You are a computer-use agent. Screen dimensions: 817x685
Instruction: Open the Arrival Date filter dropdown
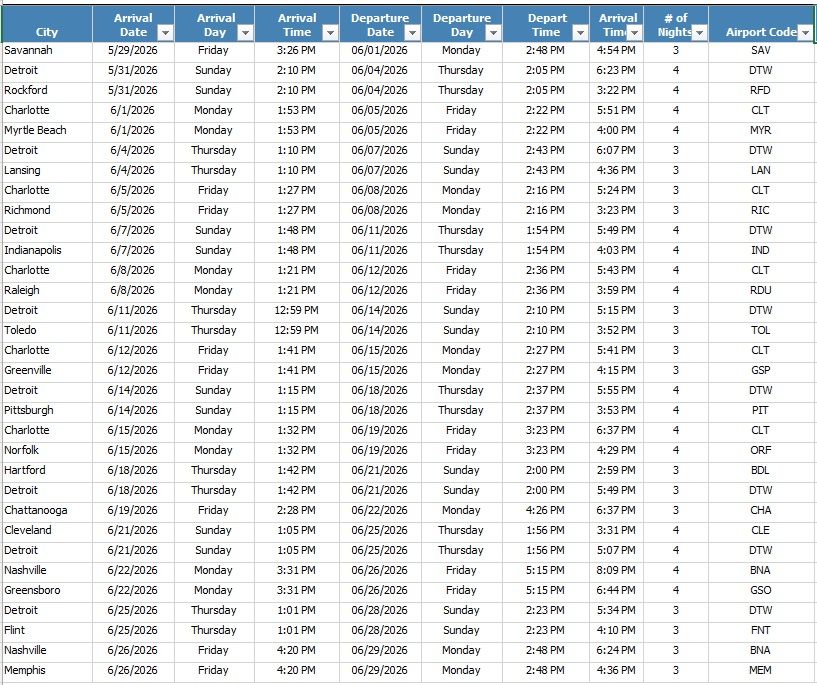point(165,33)
